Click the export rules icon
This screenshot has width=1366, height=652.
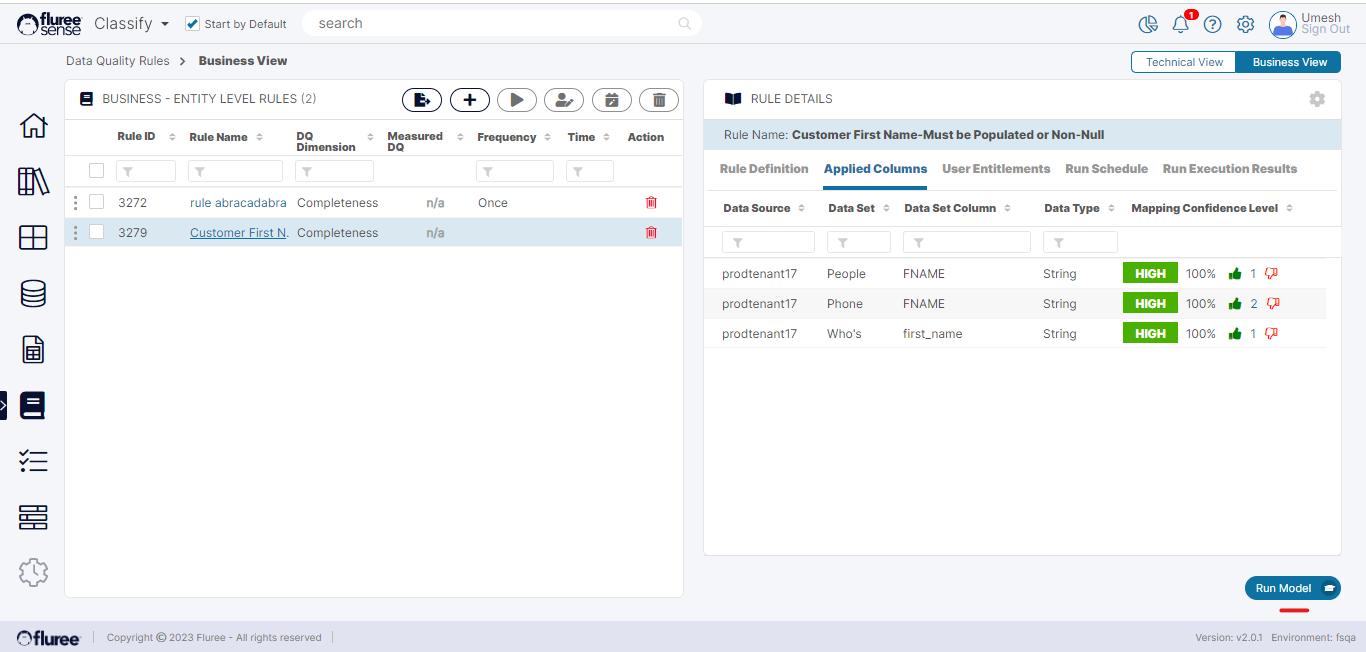422,100
